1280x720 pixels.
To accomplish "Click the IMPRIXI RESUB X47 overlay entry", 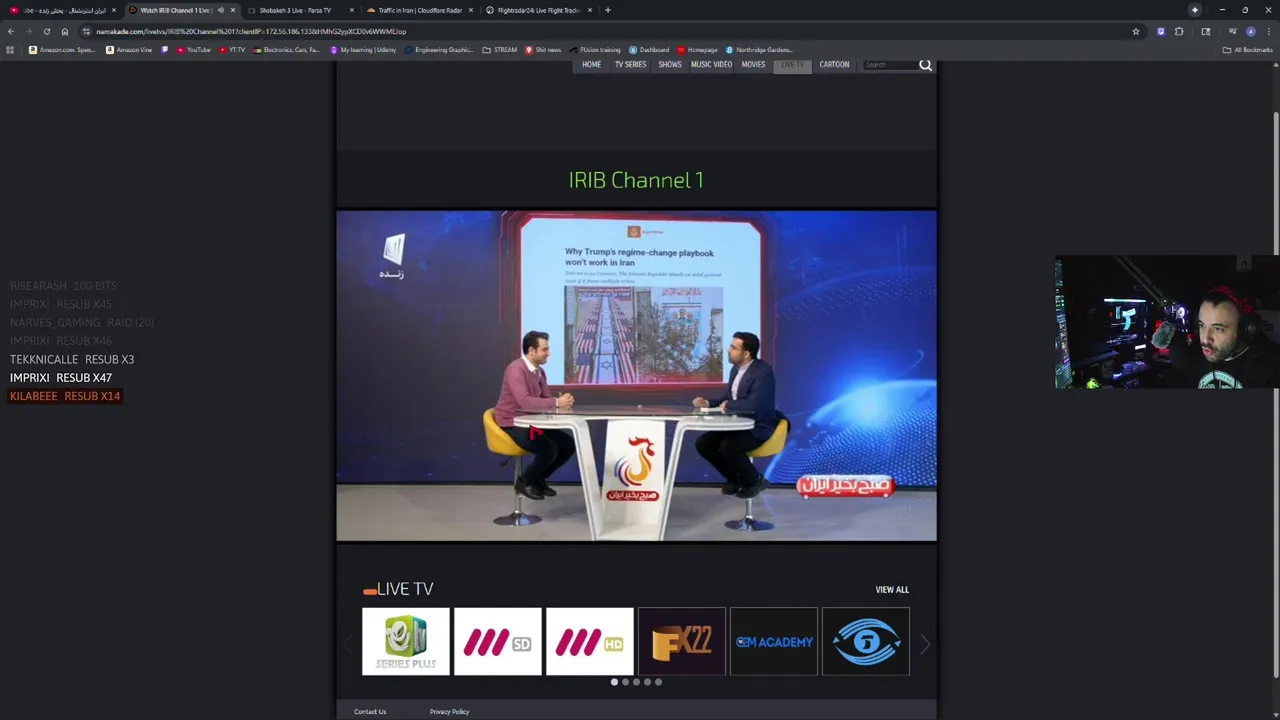I will click(x=61, y=378).
